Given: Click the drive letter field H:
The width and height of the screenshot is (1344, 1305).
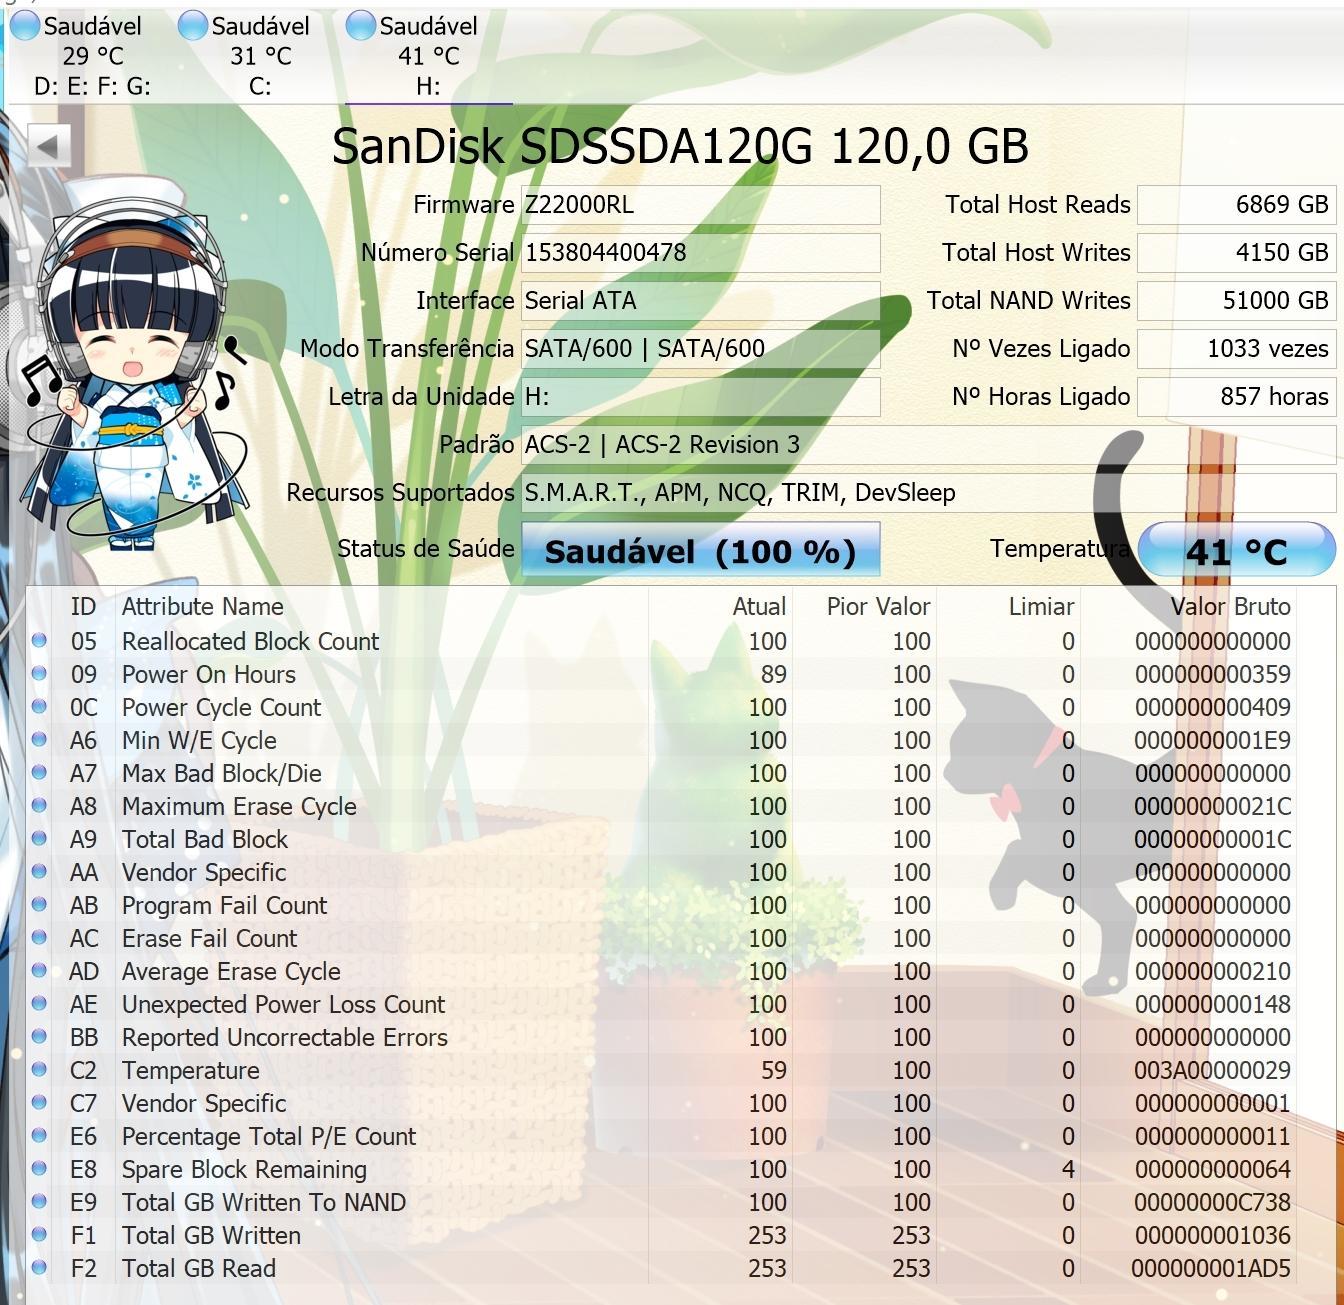Looking at the screenshot, I should click(700, 397).
